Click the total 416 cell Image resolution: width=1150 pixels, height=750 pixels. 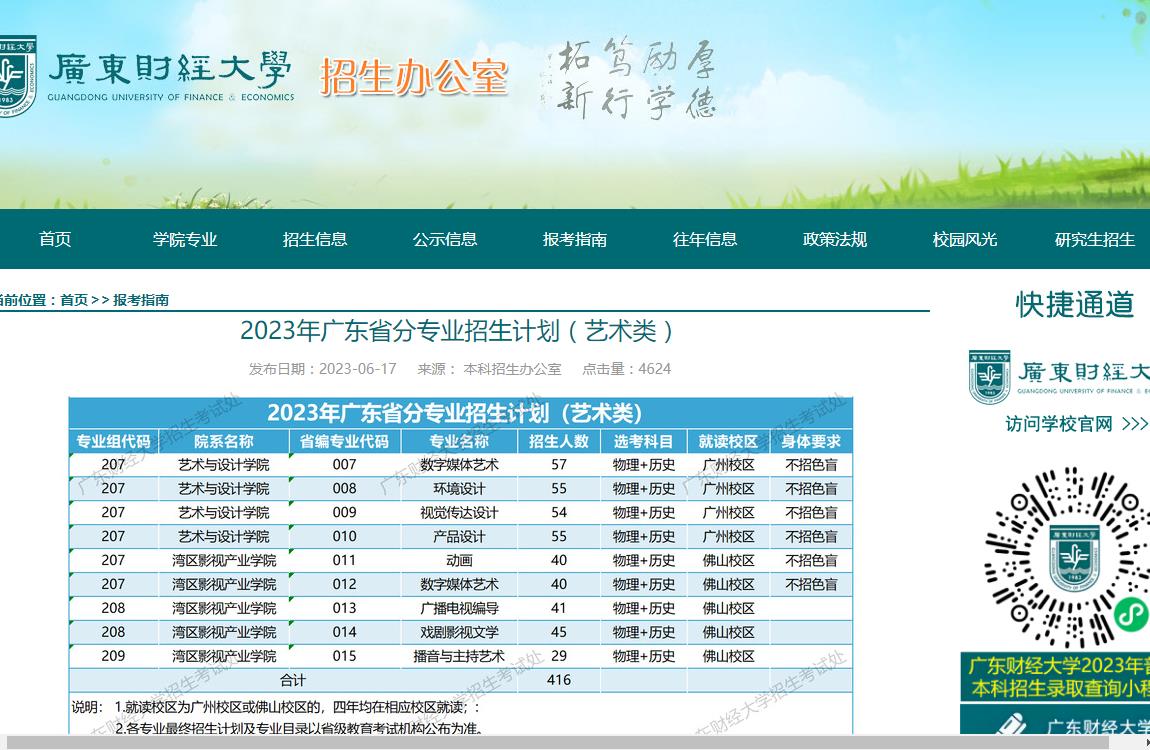point(559,680)
